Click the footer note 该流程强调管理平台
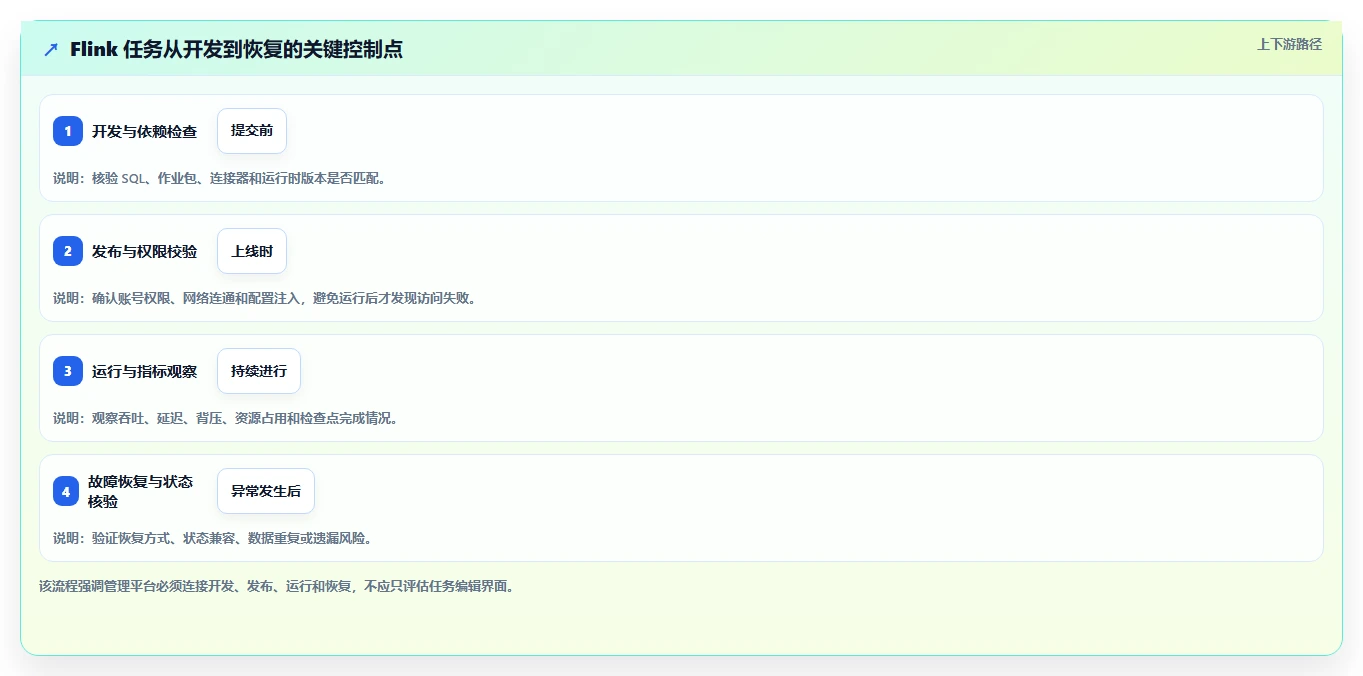1363x676 pixels. click(x=276, y=586)
